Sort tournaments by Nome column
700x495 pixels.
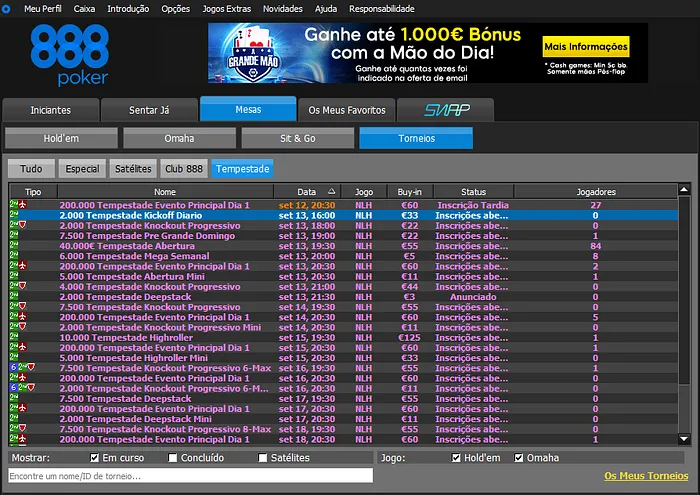[165, 191]
